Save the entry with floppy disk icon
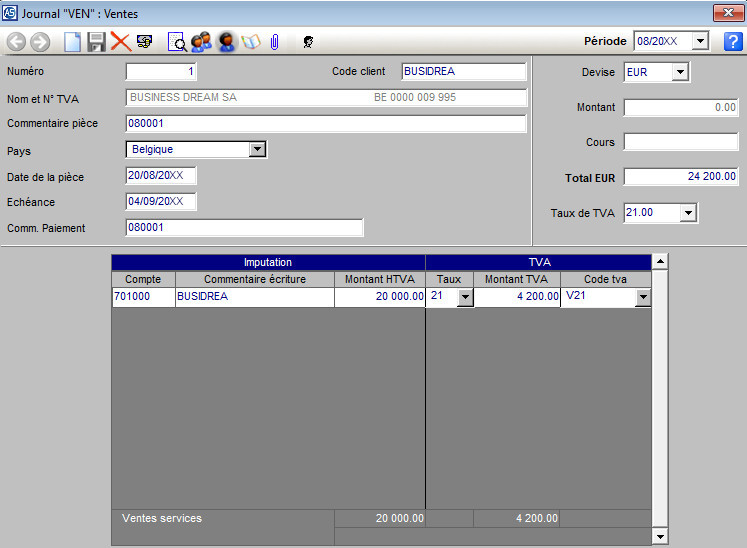Viewport: 747px width, 548px height. point(96,42)
